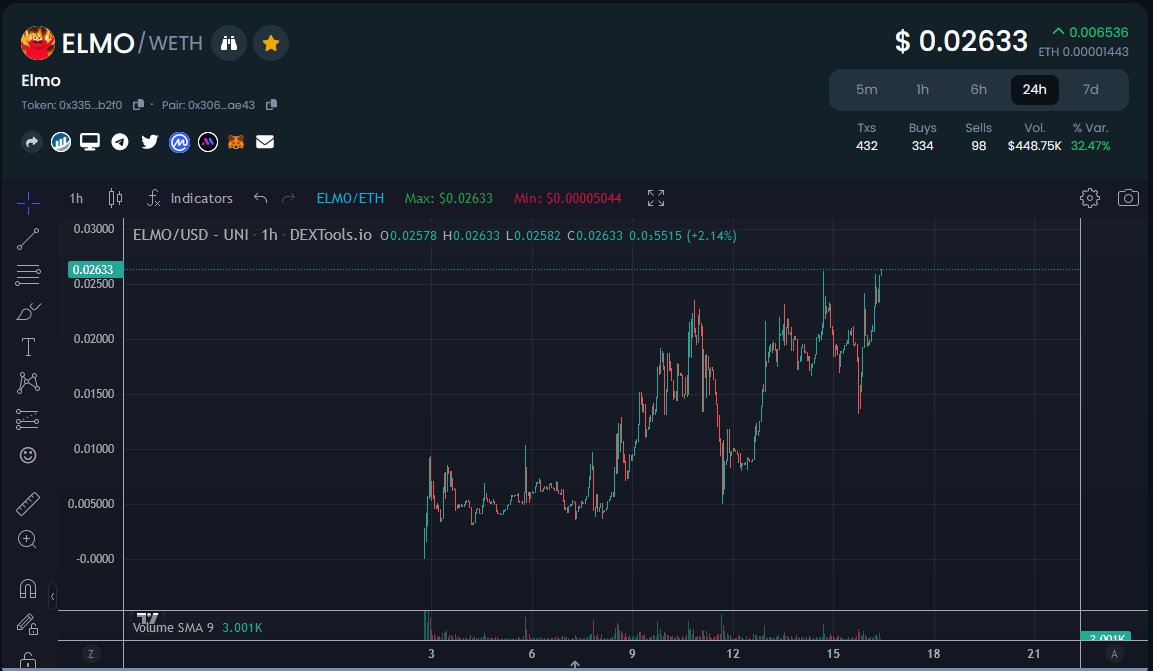
Task: Click the Txs count 432
Action: coord(866,146)
